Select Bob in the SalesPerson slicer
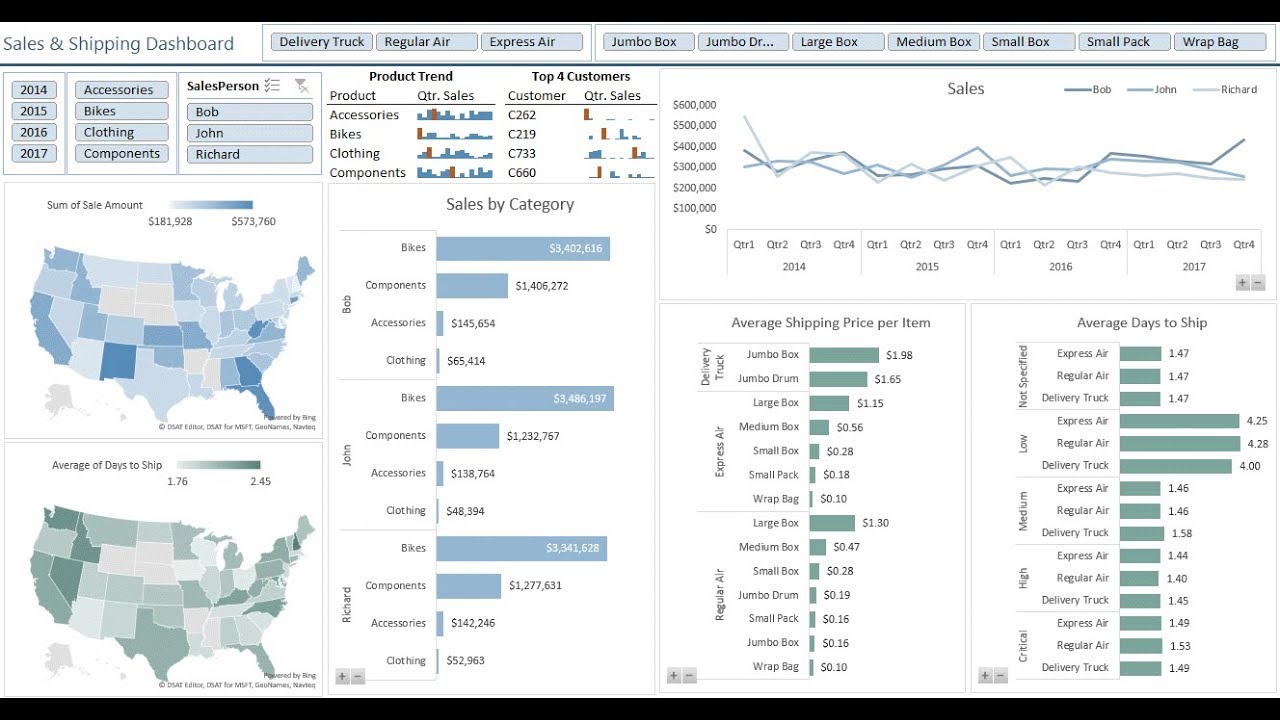The width and height of the screenshot is (1280, 720). pyautogui.click(x=249, y=111)
